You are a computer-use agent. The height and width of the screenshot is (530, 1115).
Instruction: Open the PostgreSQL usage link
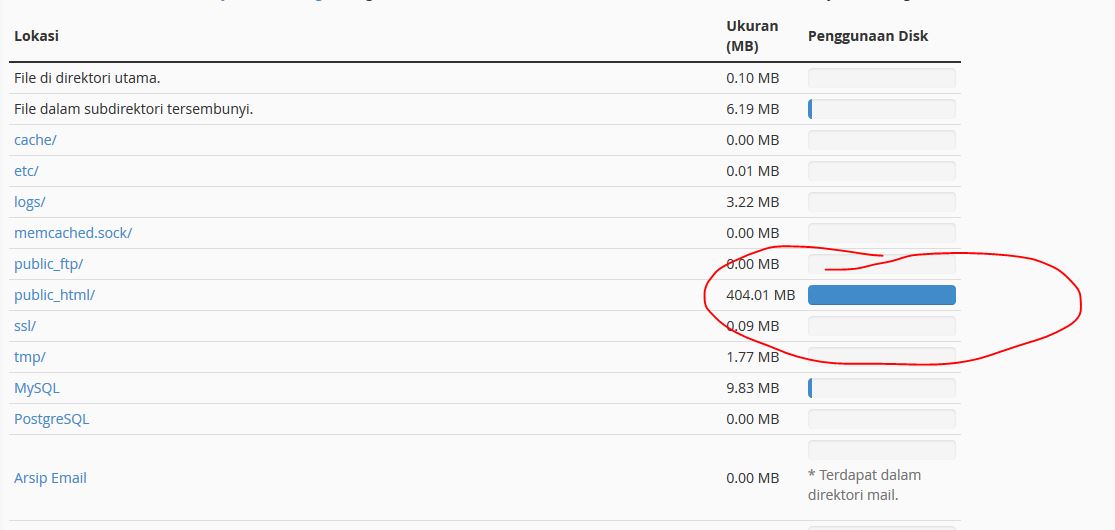click(52, 419)
